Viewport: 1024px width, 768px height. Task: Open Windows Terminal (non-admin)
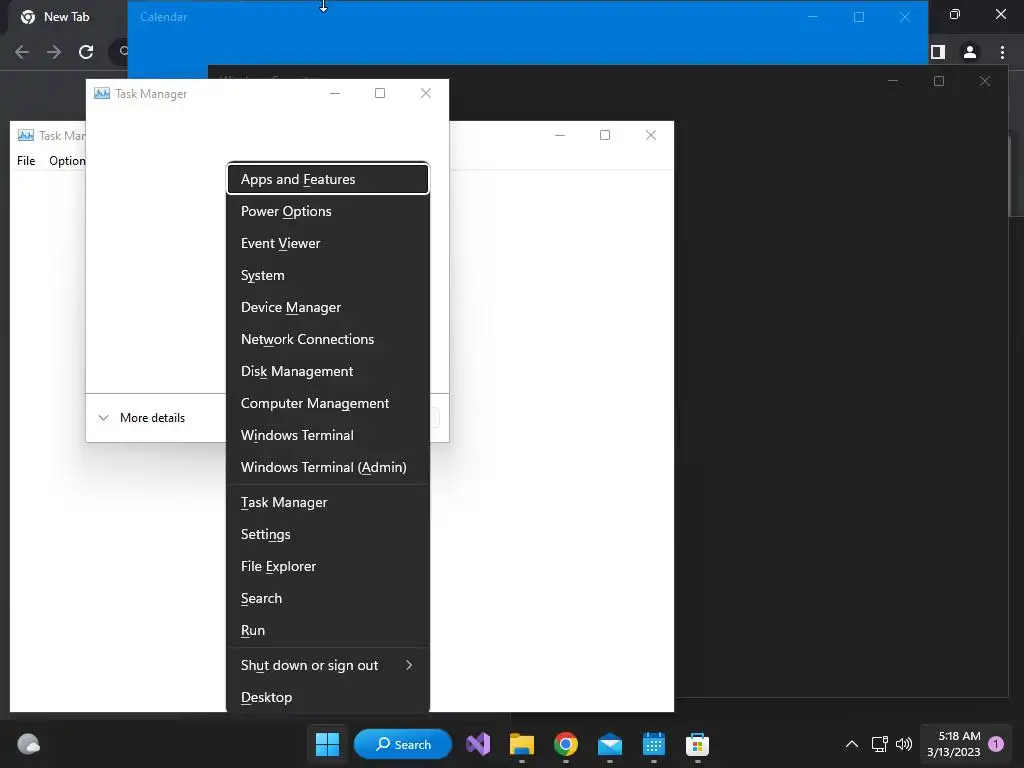(x=328, y=435)
